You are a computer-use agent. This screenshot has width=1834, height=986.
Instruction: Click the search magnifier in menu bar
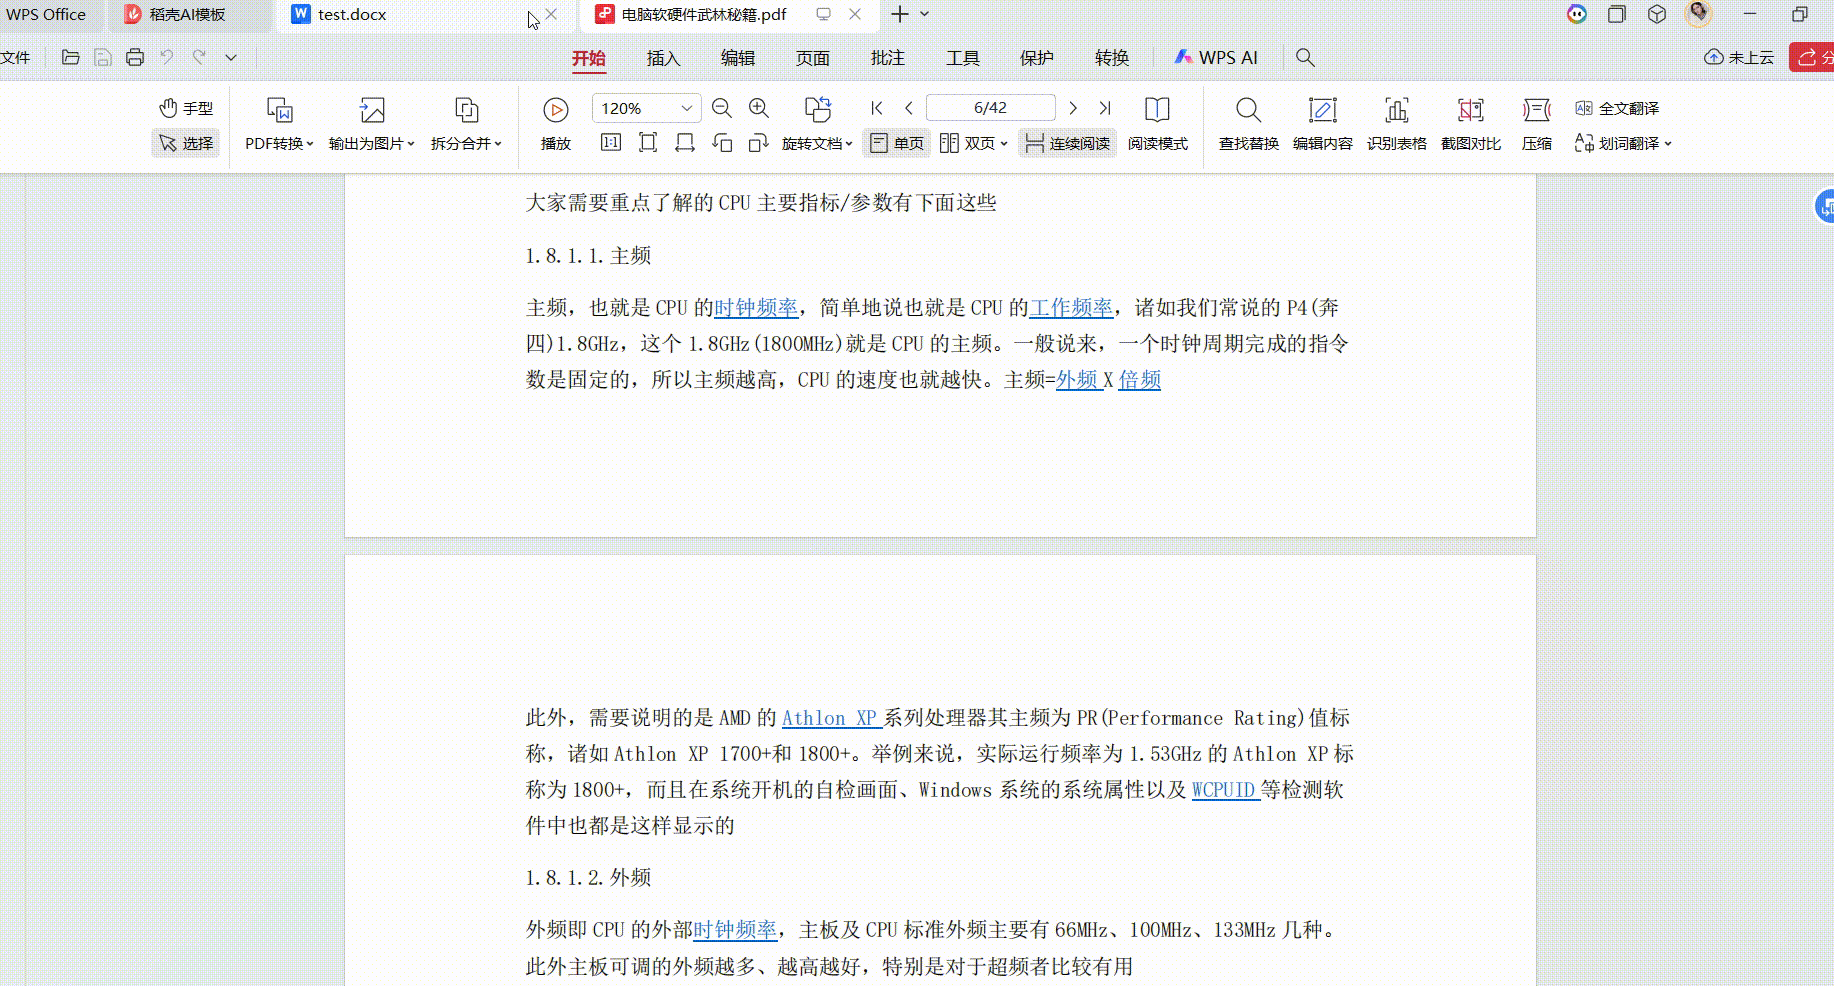tap(1305, 58)
